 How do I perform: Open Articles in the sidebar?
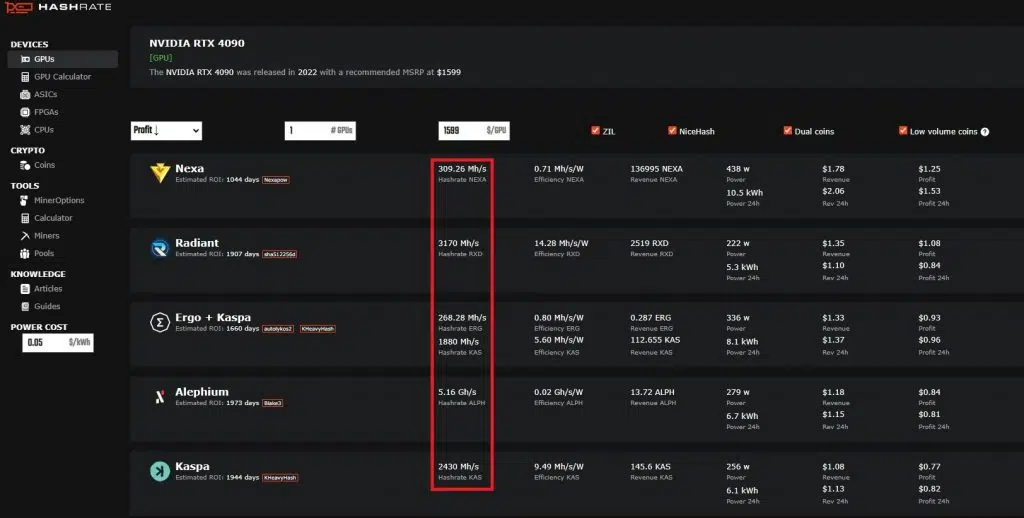(48, 289)
